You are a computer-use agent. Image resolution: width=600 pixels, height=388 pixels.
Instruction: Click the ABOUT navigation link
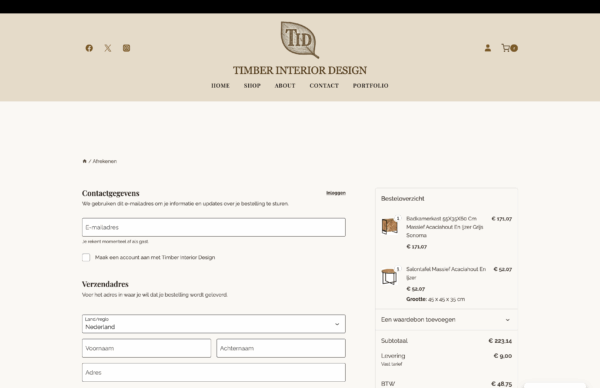(285, 86)
